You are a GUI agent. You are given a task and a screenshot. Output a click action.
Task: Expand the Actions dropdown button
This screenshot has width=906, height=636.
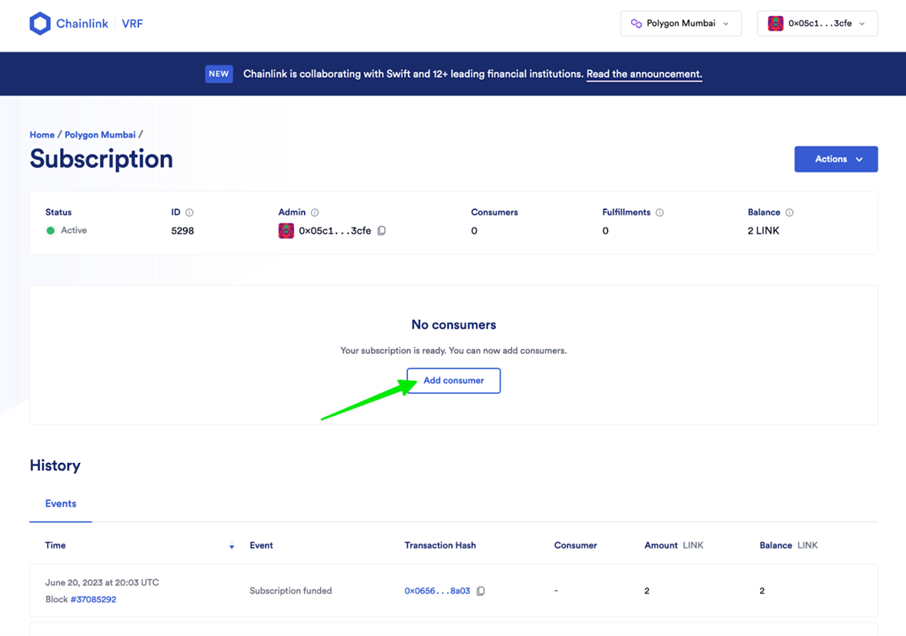pos(836,159)
